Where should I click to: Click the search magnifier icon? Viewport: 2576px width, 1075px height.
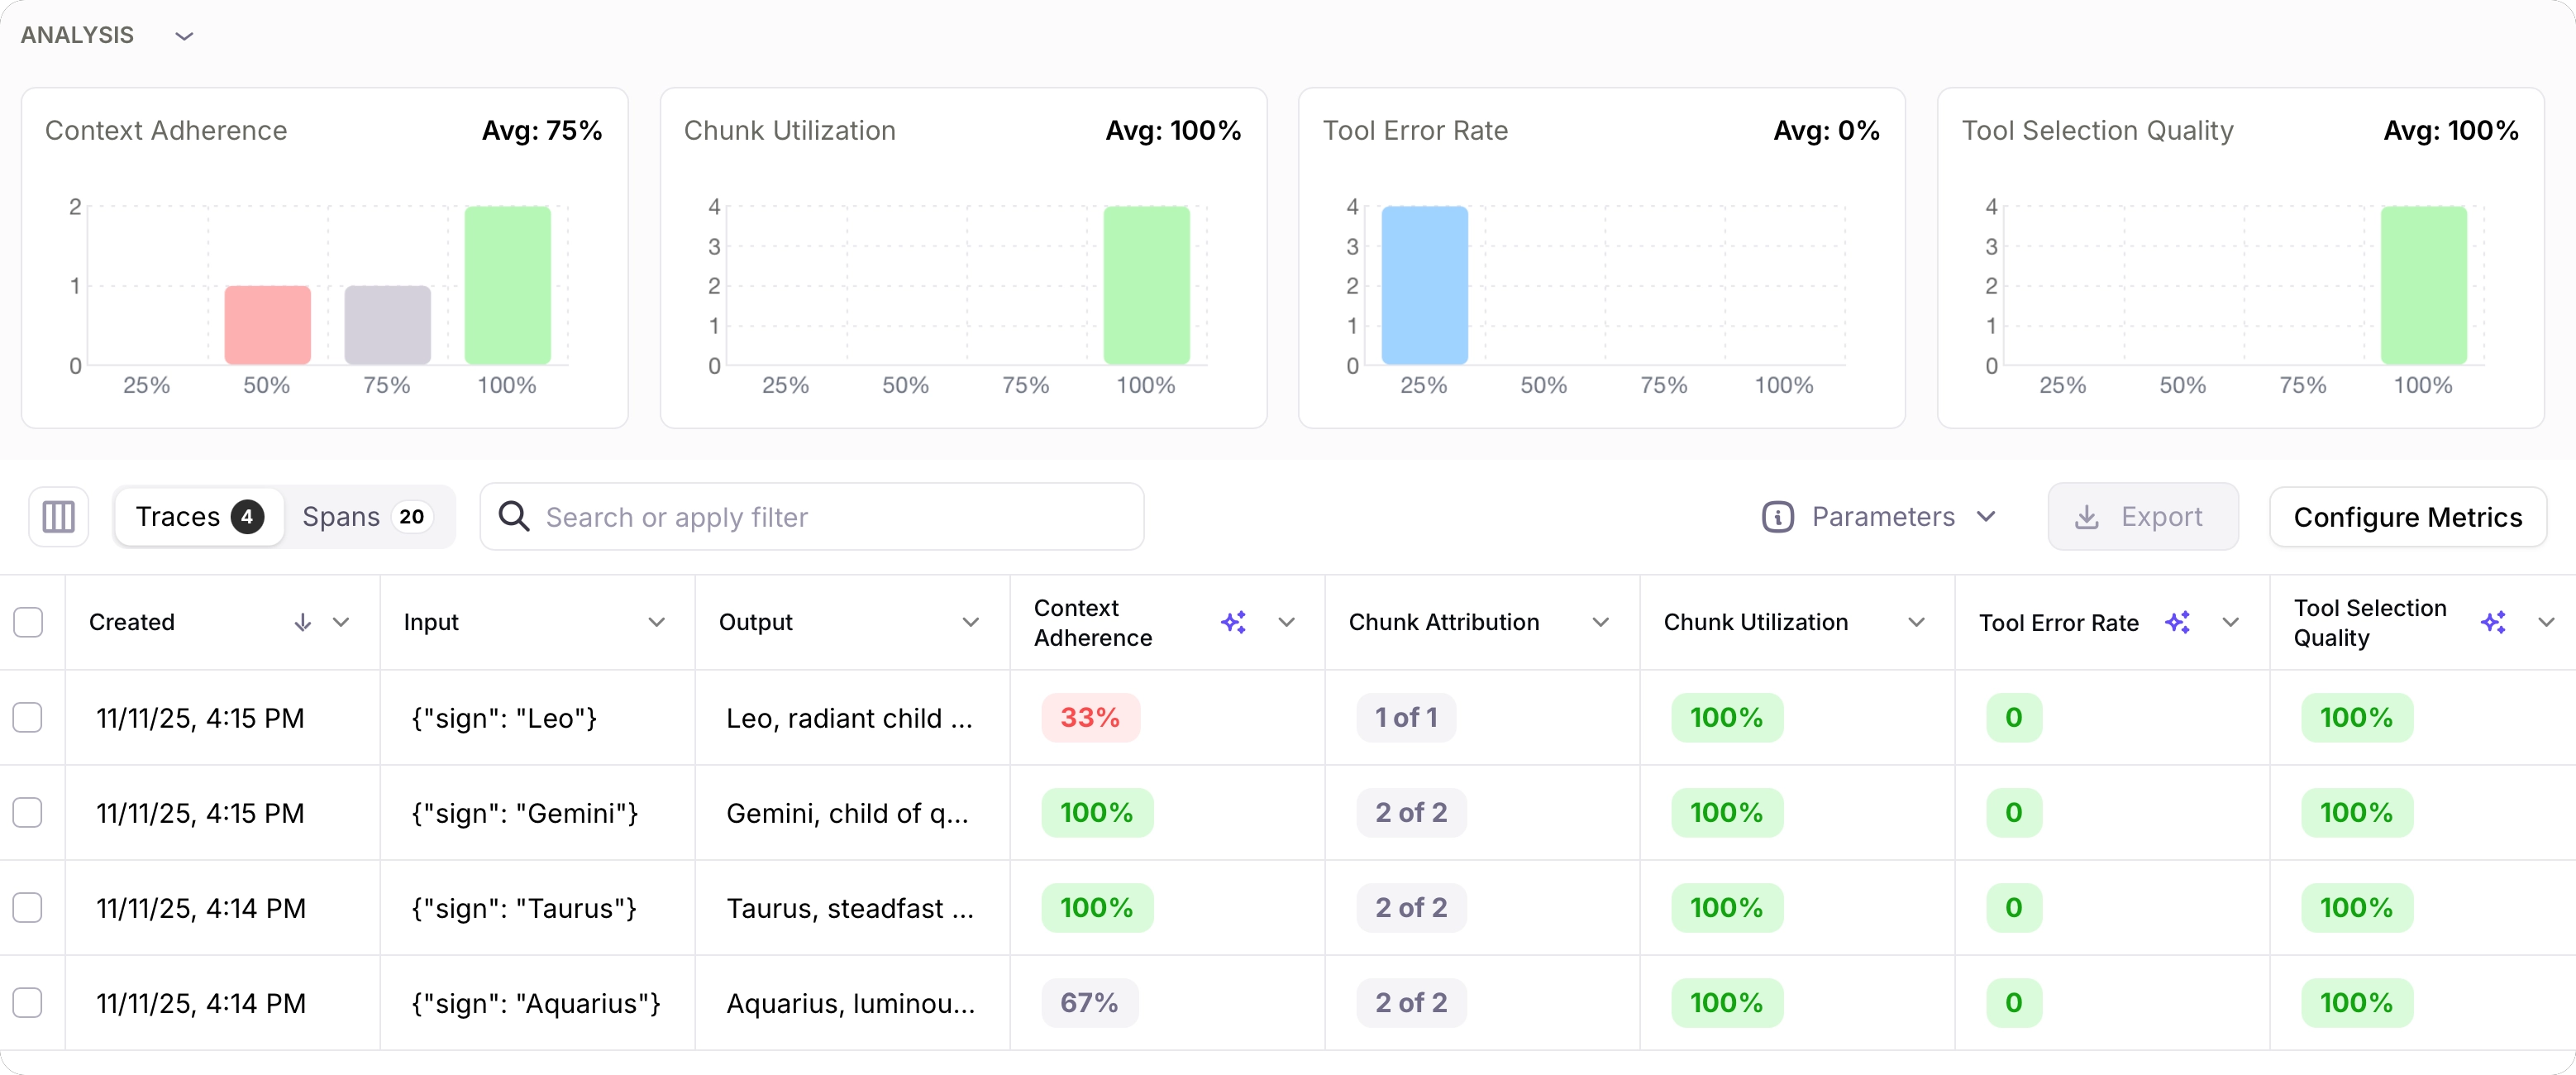tap(514, 517)
